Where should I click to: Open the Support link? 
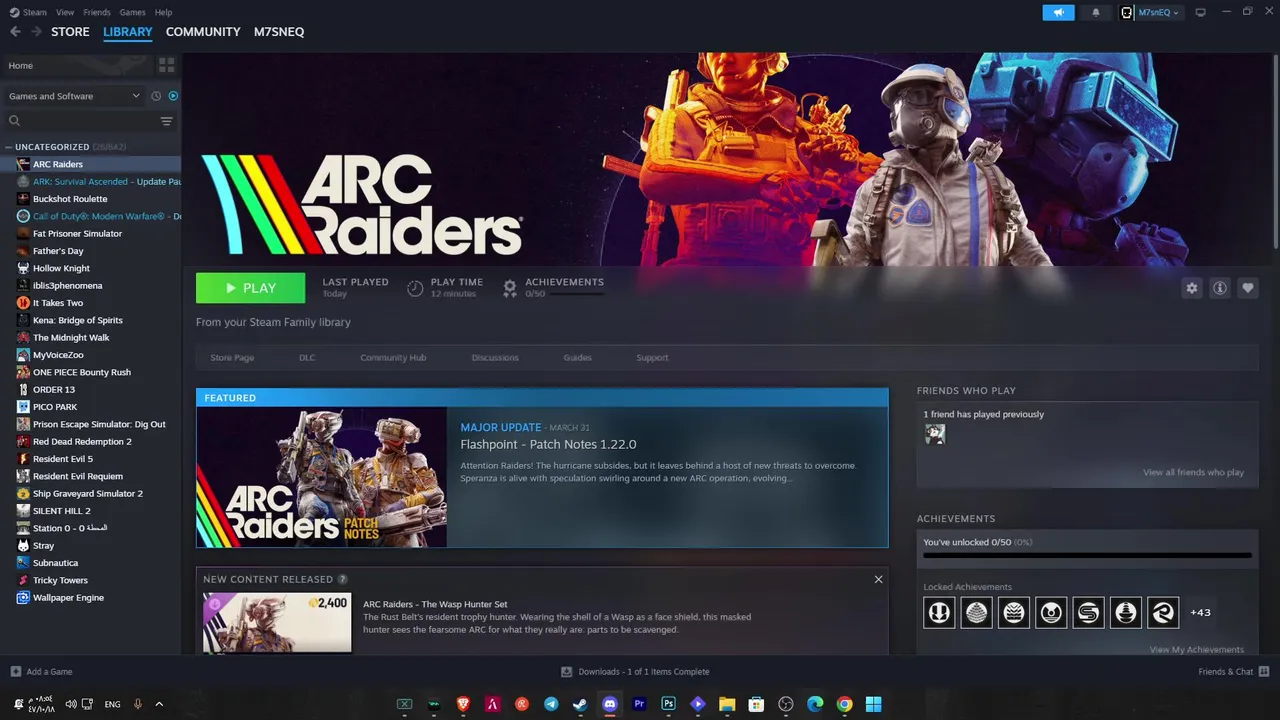(652, 358)
